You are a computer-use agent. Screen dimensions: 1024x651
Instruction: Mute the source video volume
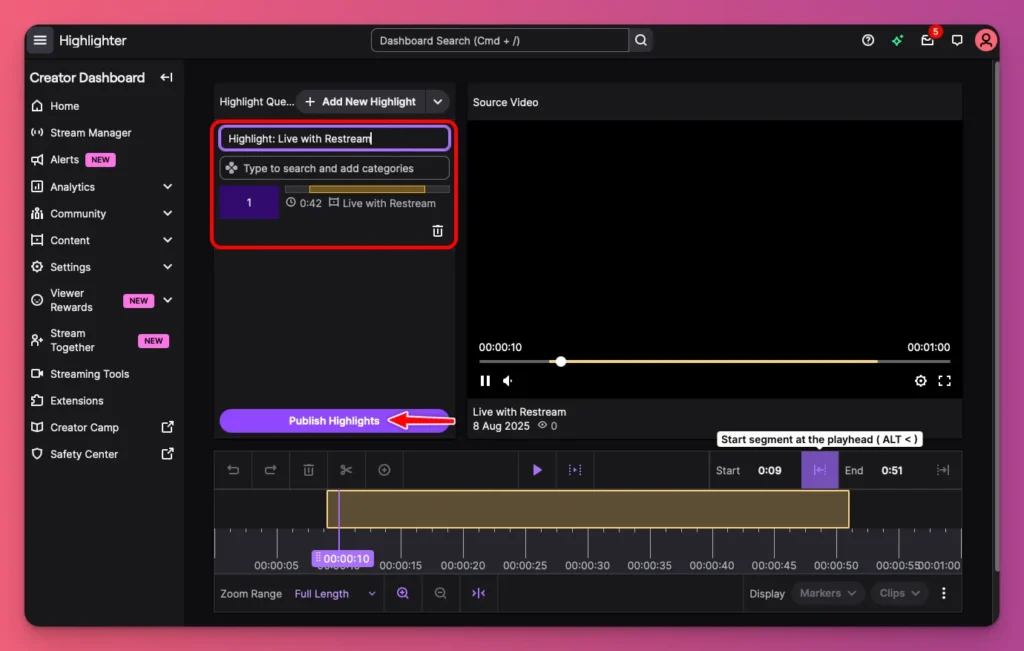(x=507, y=381)
